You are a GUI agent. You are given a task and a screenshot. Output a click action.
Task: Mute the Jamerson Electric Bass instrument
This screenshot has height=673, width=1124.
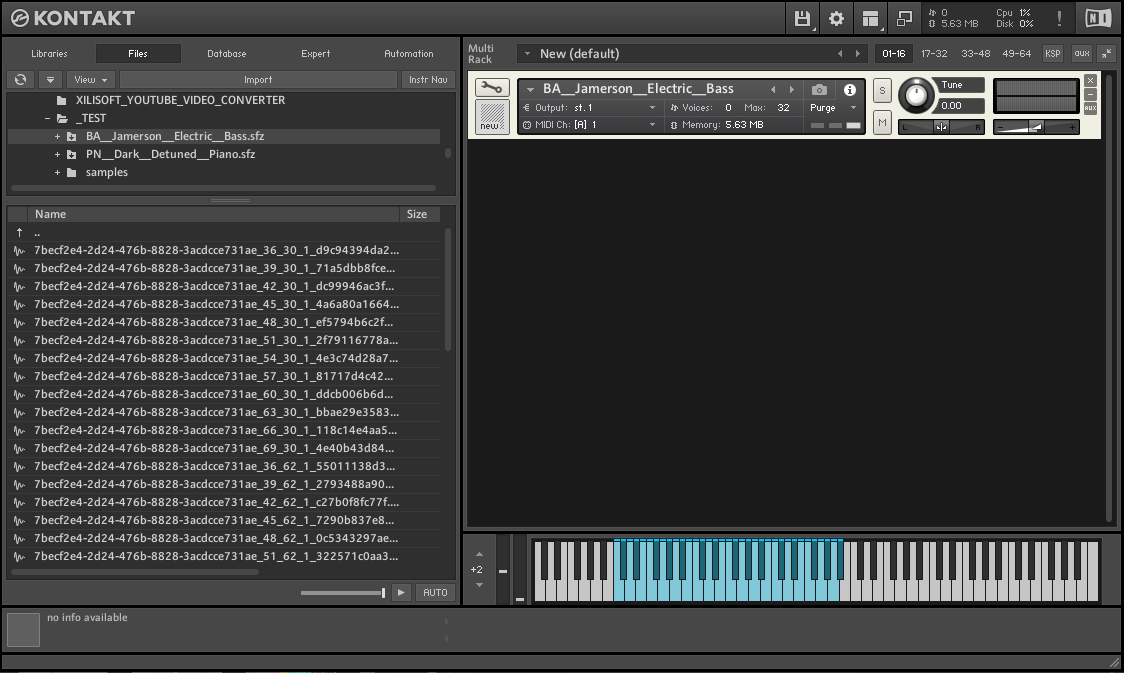click(x=882, y=123)
